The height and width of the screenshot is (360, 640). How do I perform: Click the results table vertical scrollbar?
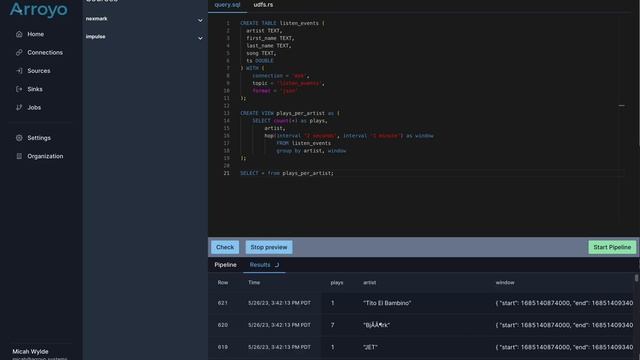tap(636, 278)
